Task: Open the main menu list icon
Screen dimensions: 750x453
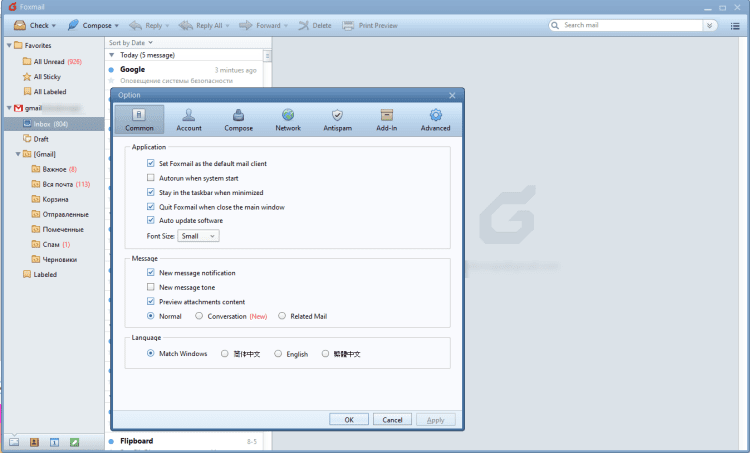Action: pos(735,26)
